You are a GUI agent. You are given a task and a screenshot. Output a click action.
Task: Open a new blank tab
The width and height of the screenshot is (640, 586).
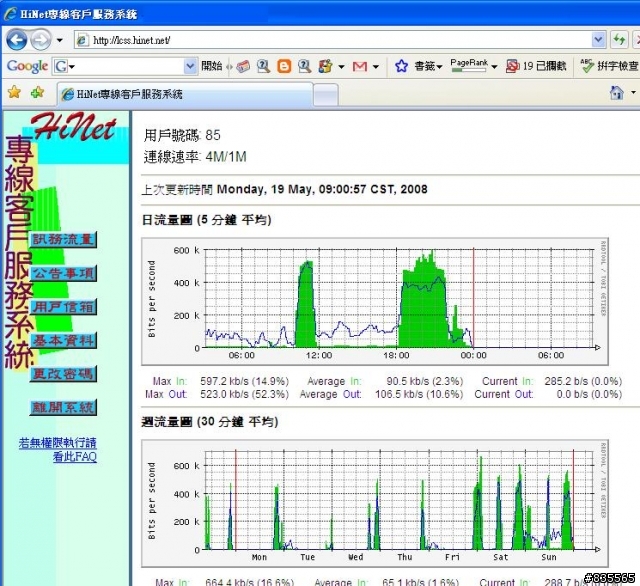point(326,95)
